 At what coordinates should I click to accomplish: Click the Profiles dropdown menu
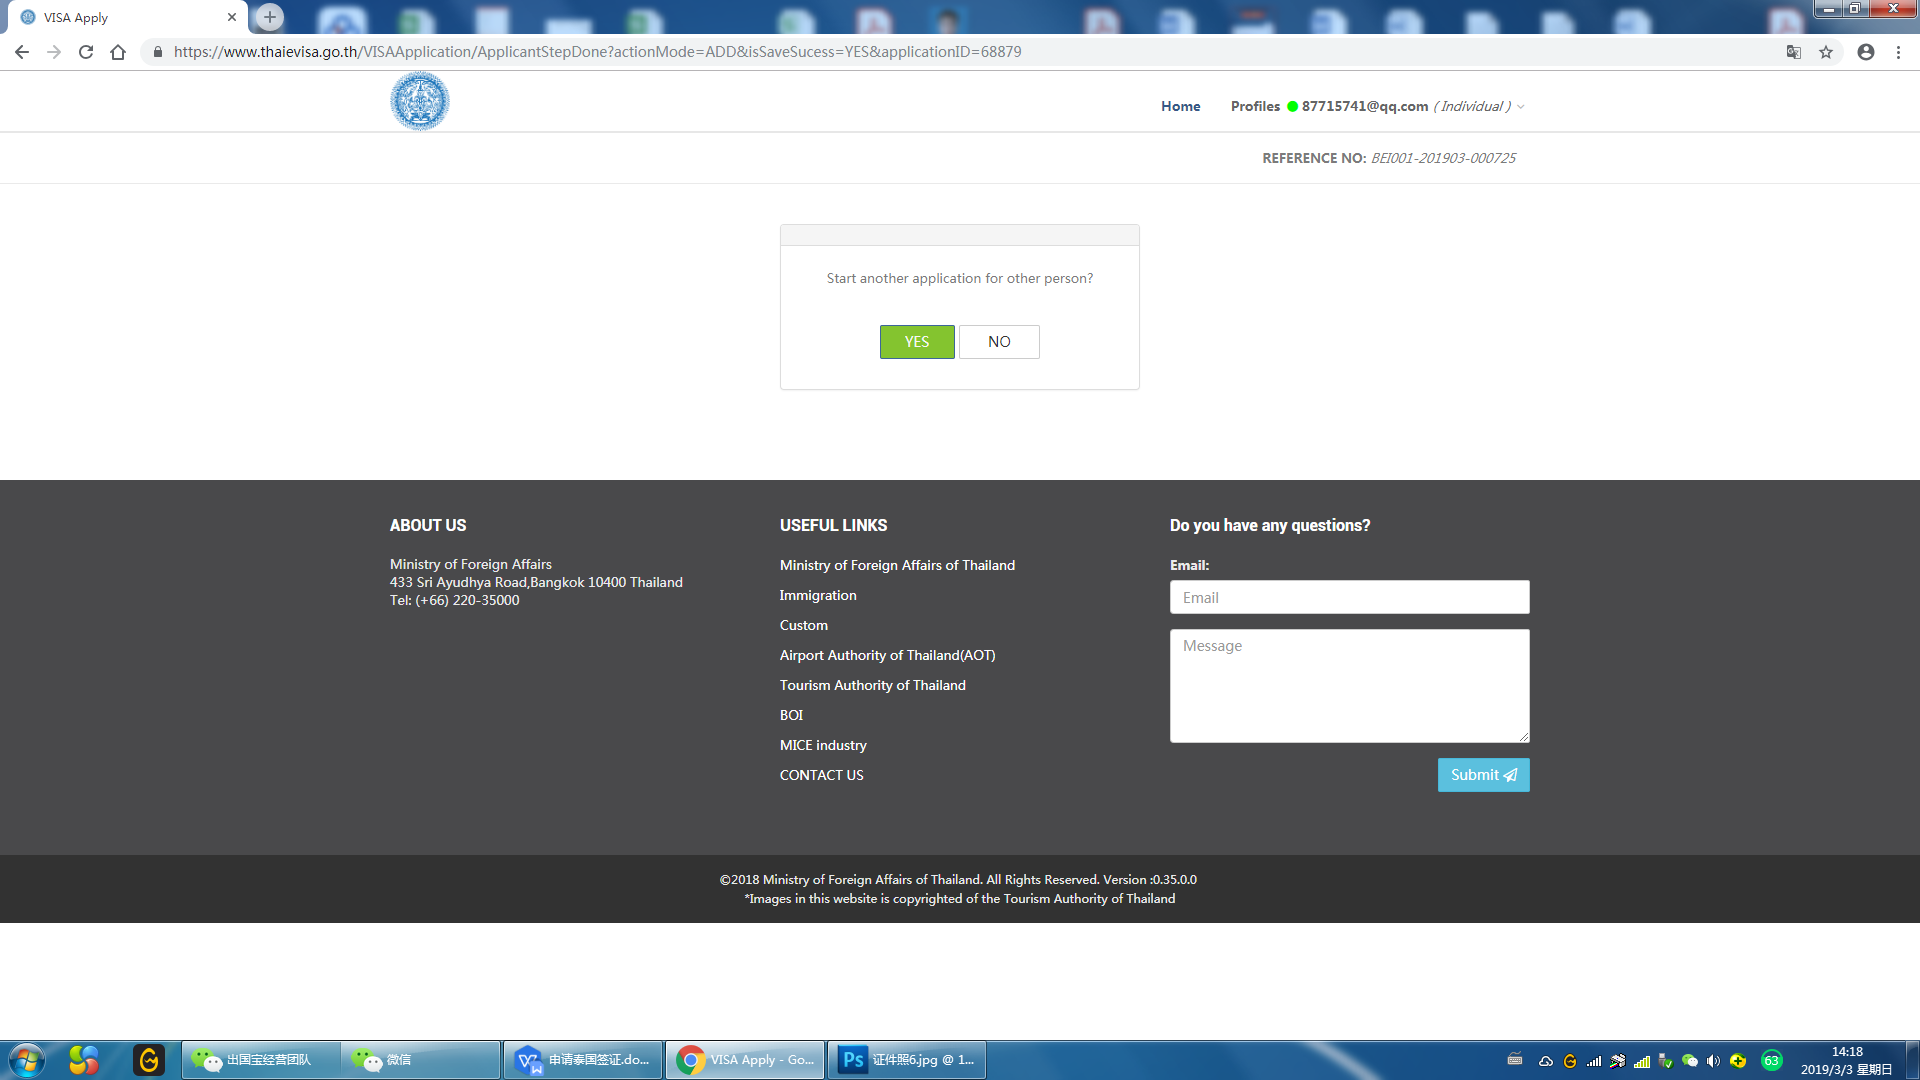pos(1371,105)
